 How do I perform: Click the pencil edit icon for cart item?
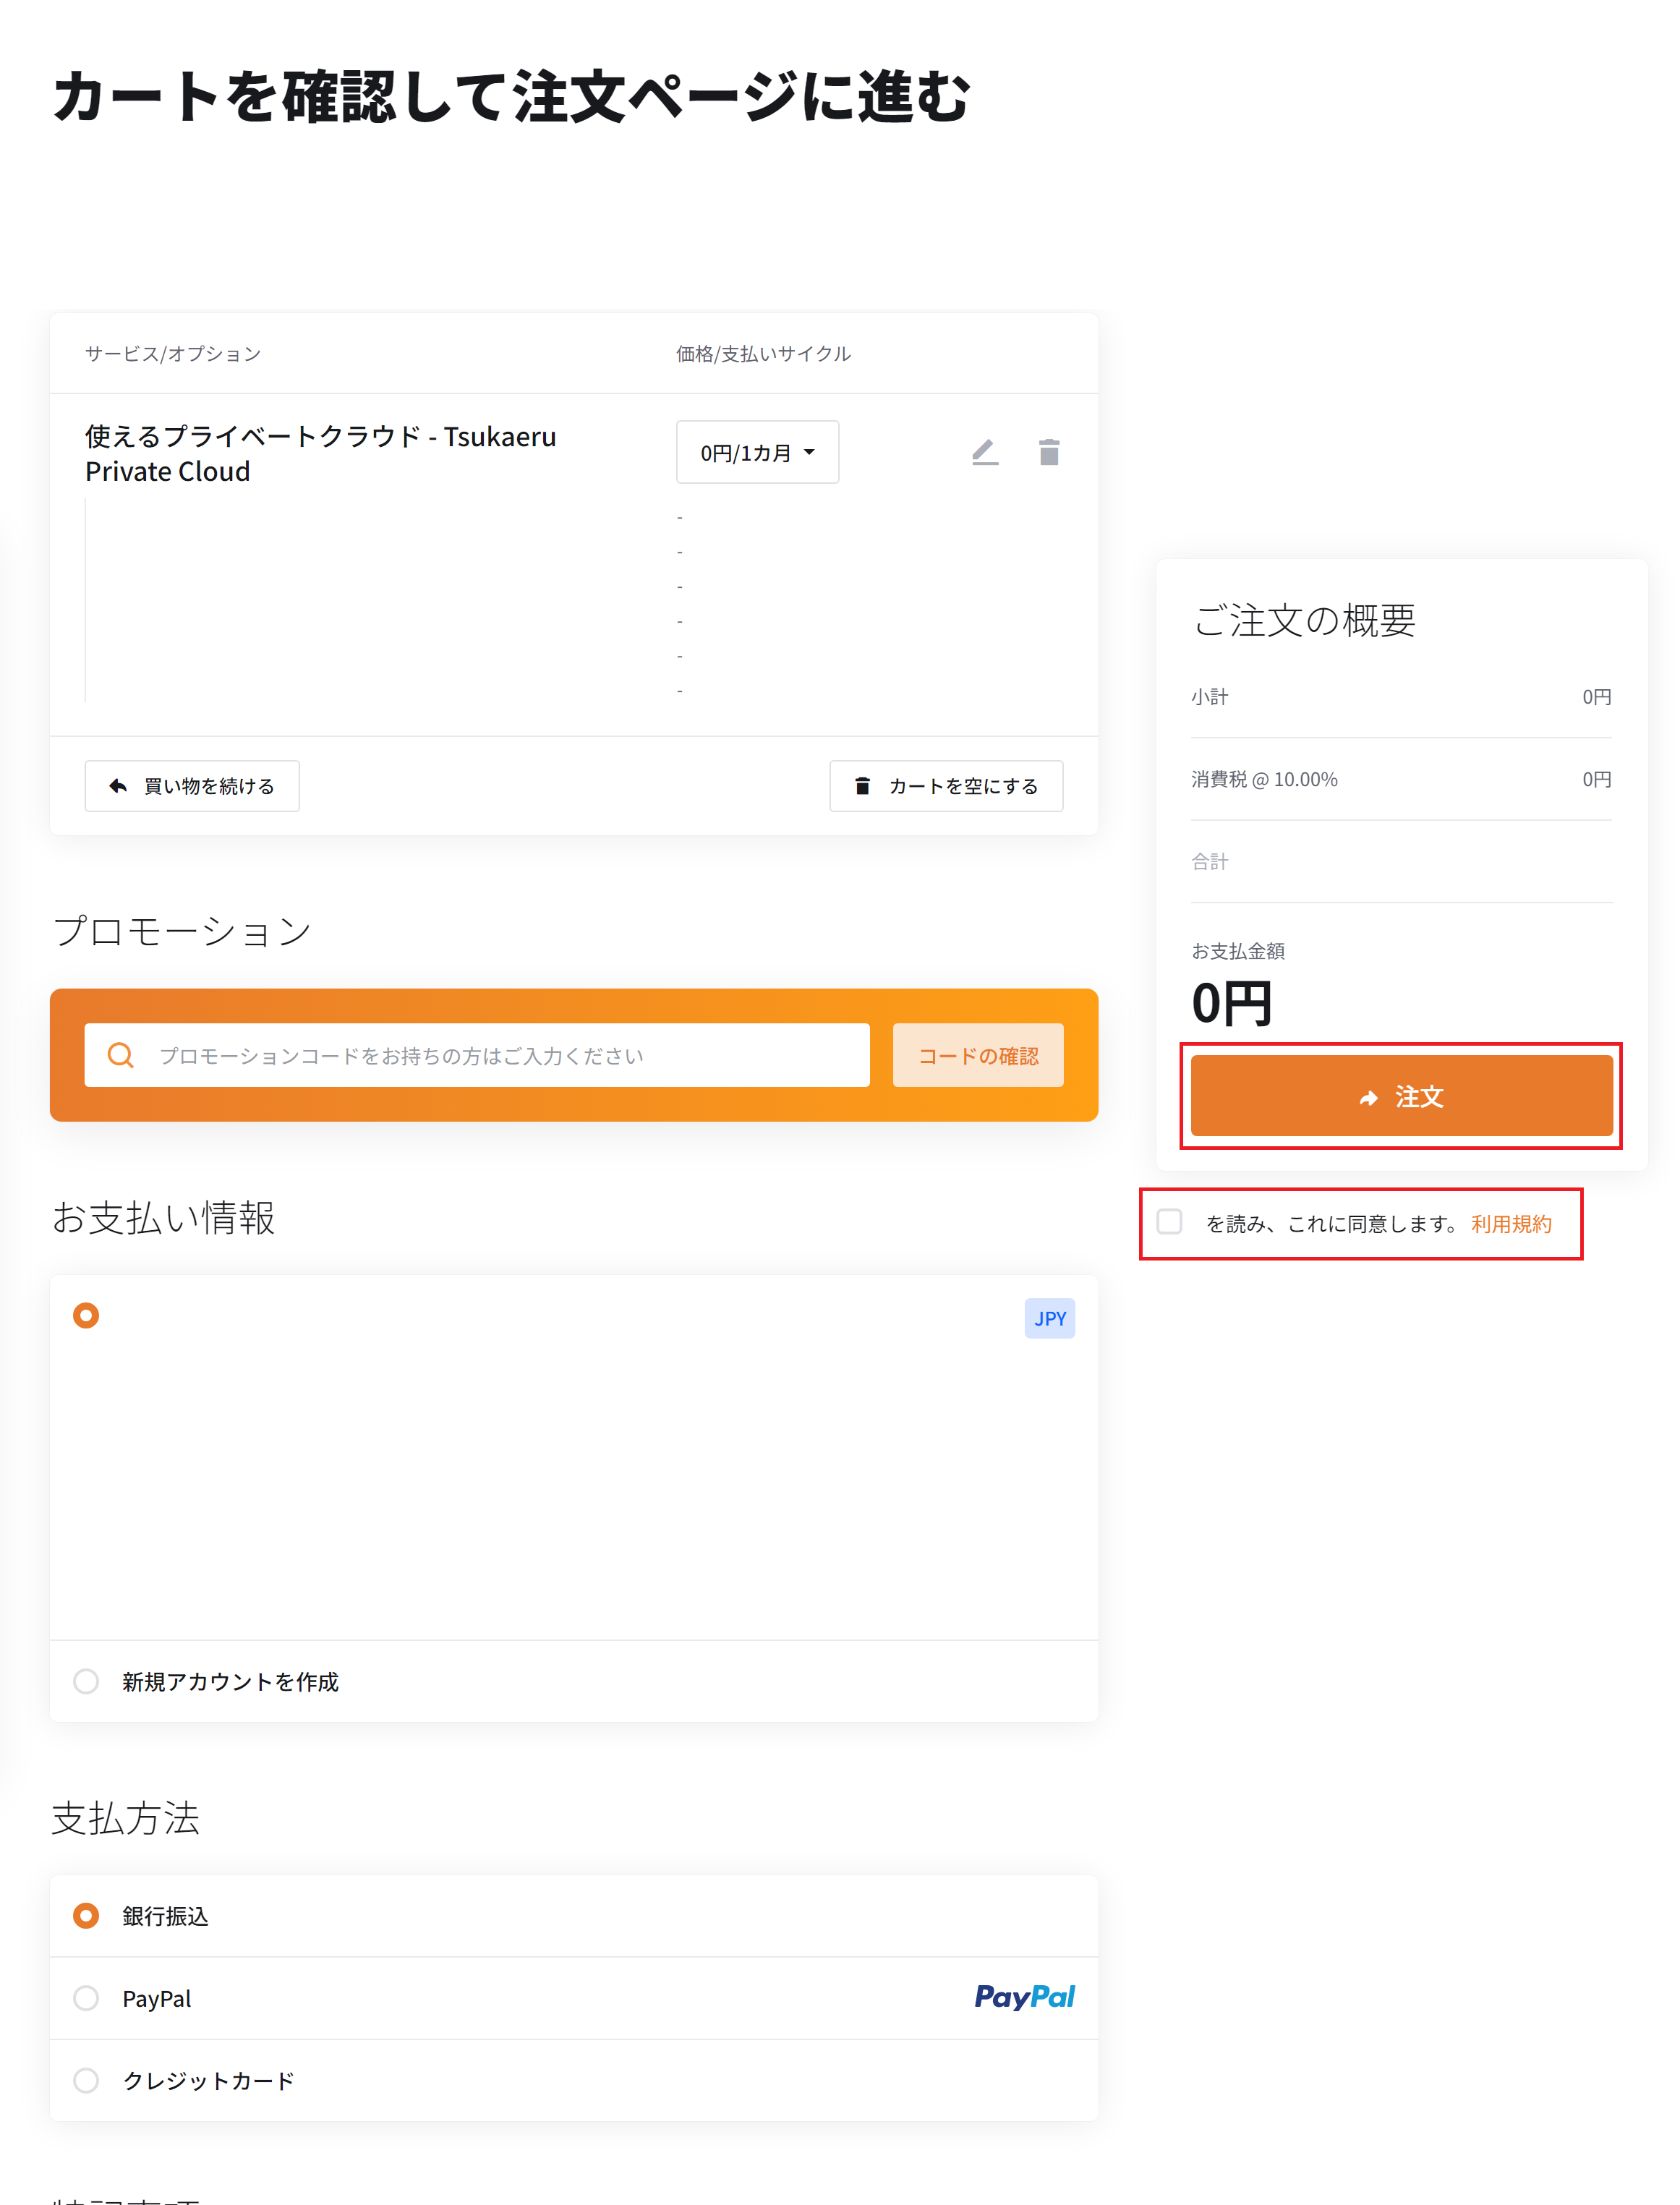tap(985, 452)
